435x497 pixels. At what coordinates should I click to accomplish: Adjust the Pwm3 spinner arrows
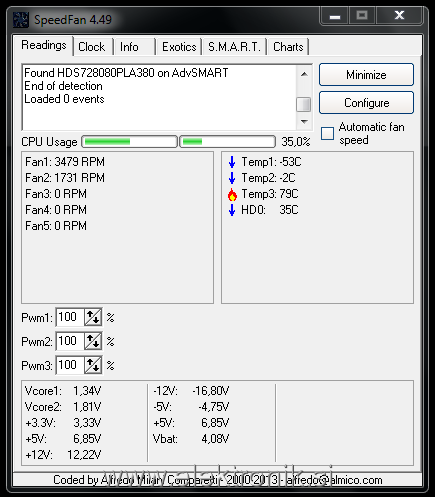[93, 365]
